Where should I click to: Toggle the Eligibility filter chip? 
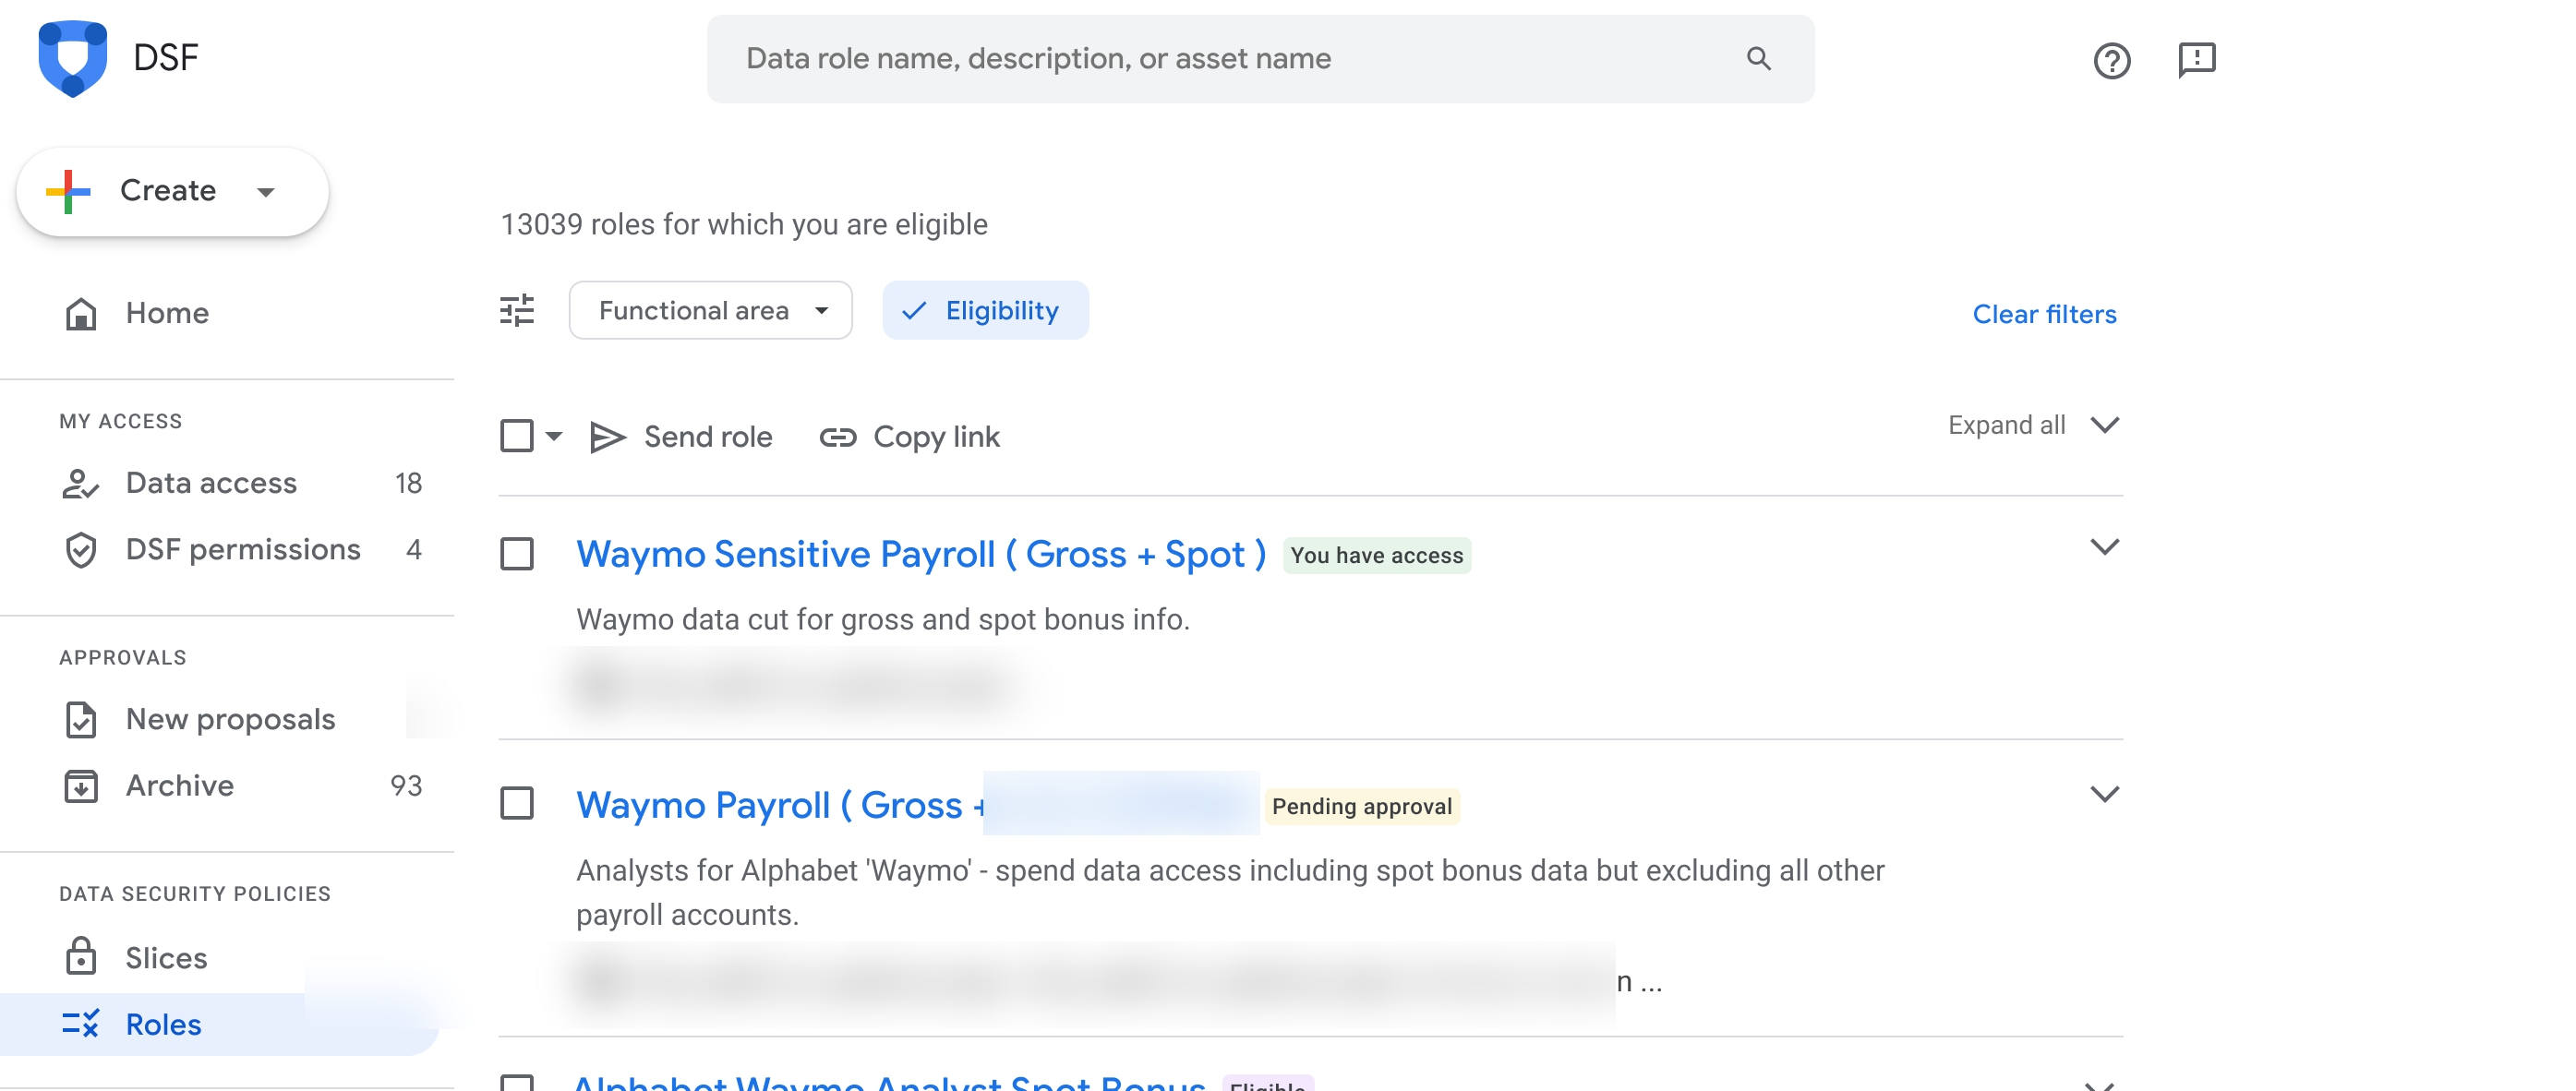tap(984, 311)
